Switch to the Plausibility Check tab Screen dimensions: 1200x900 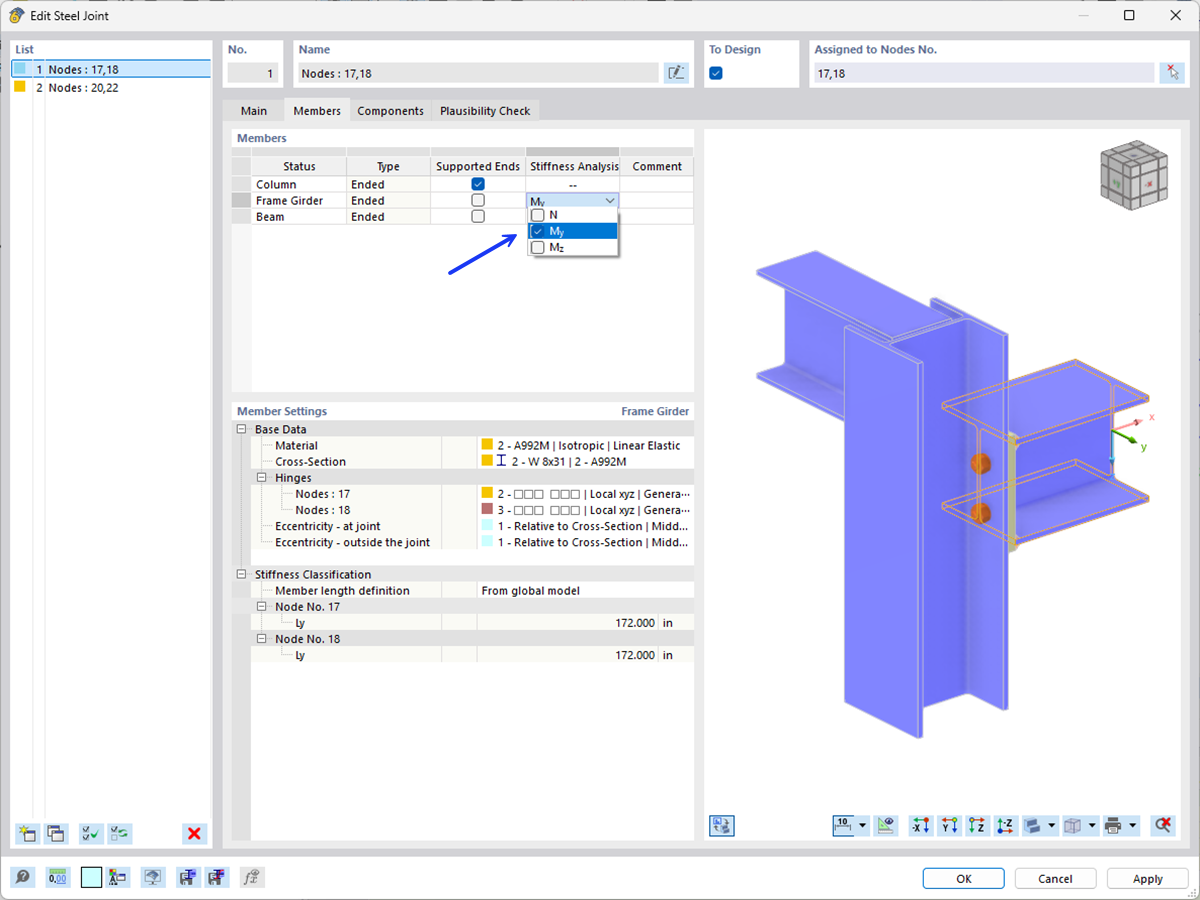tap(485, 110)
